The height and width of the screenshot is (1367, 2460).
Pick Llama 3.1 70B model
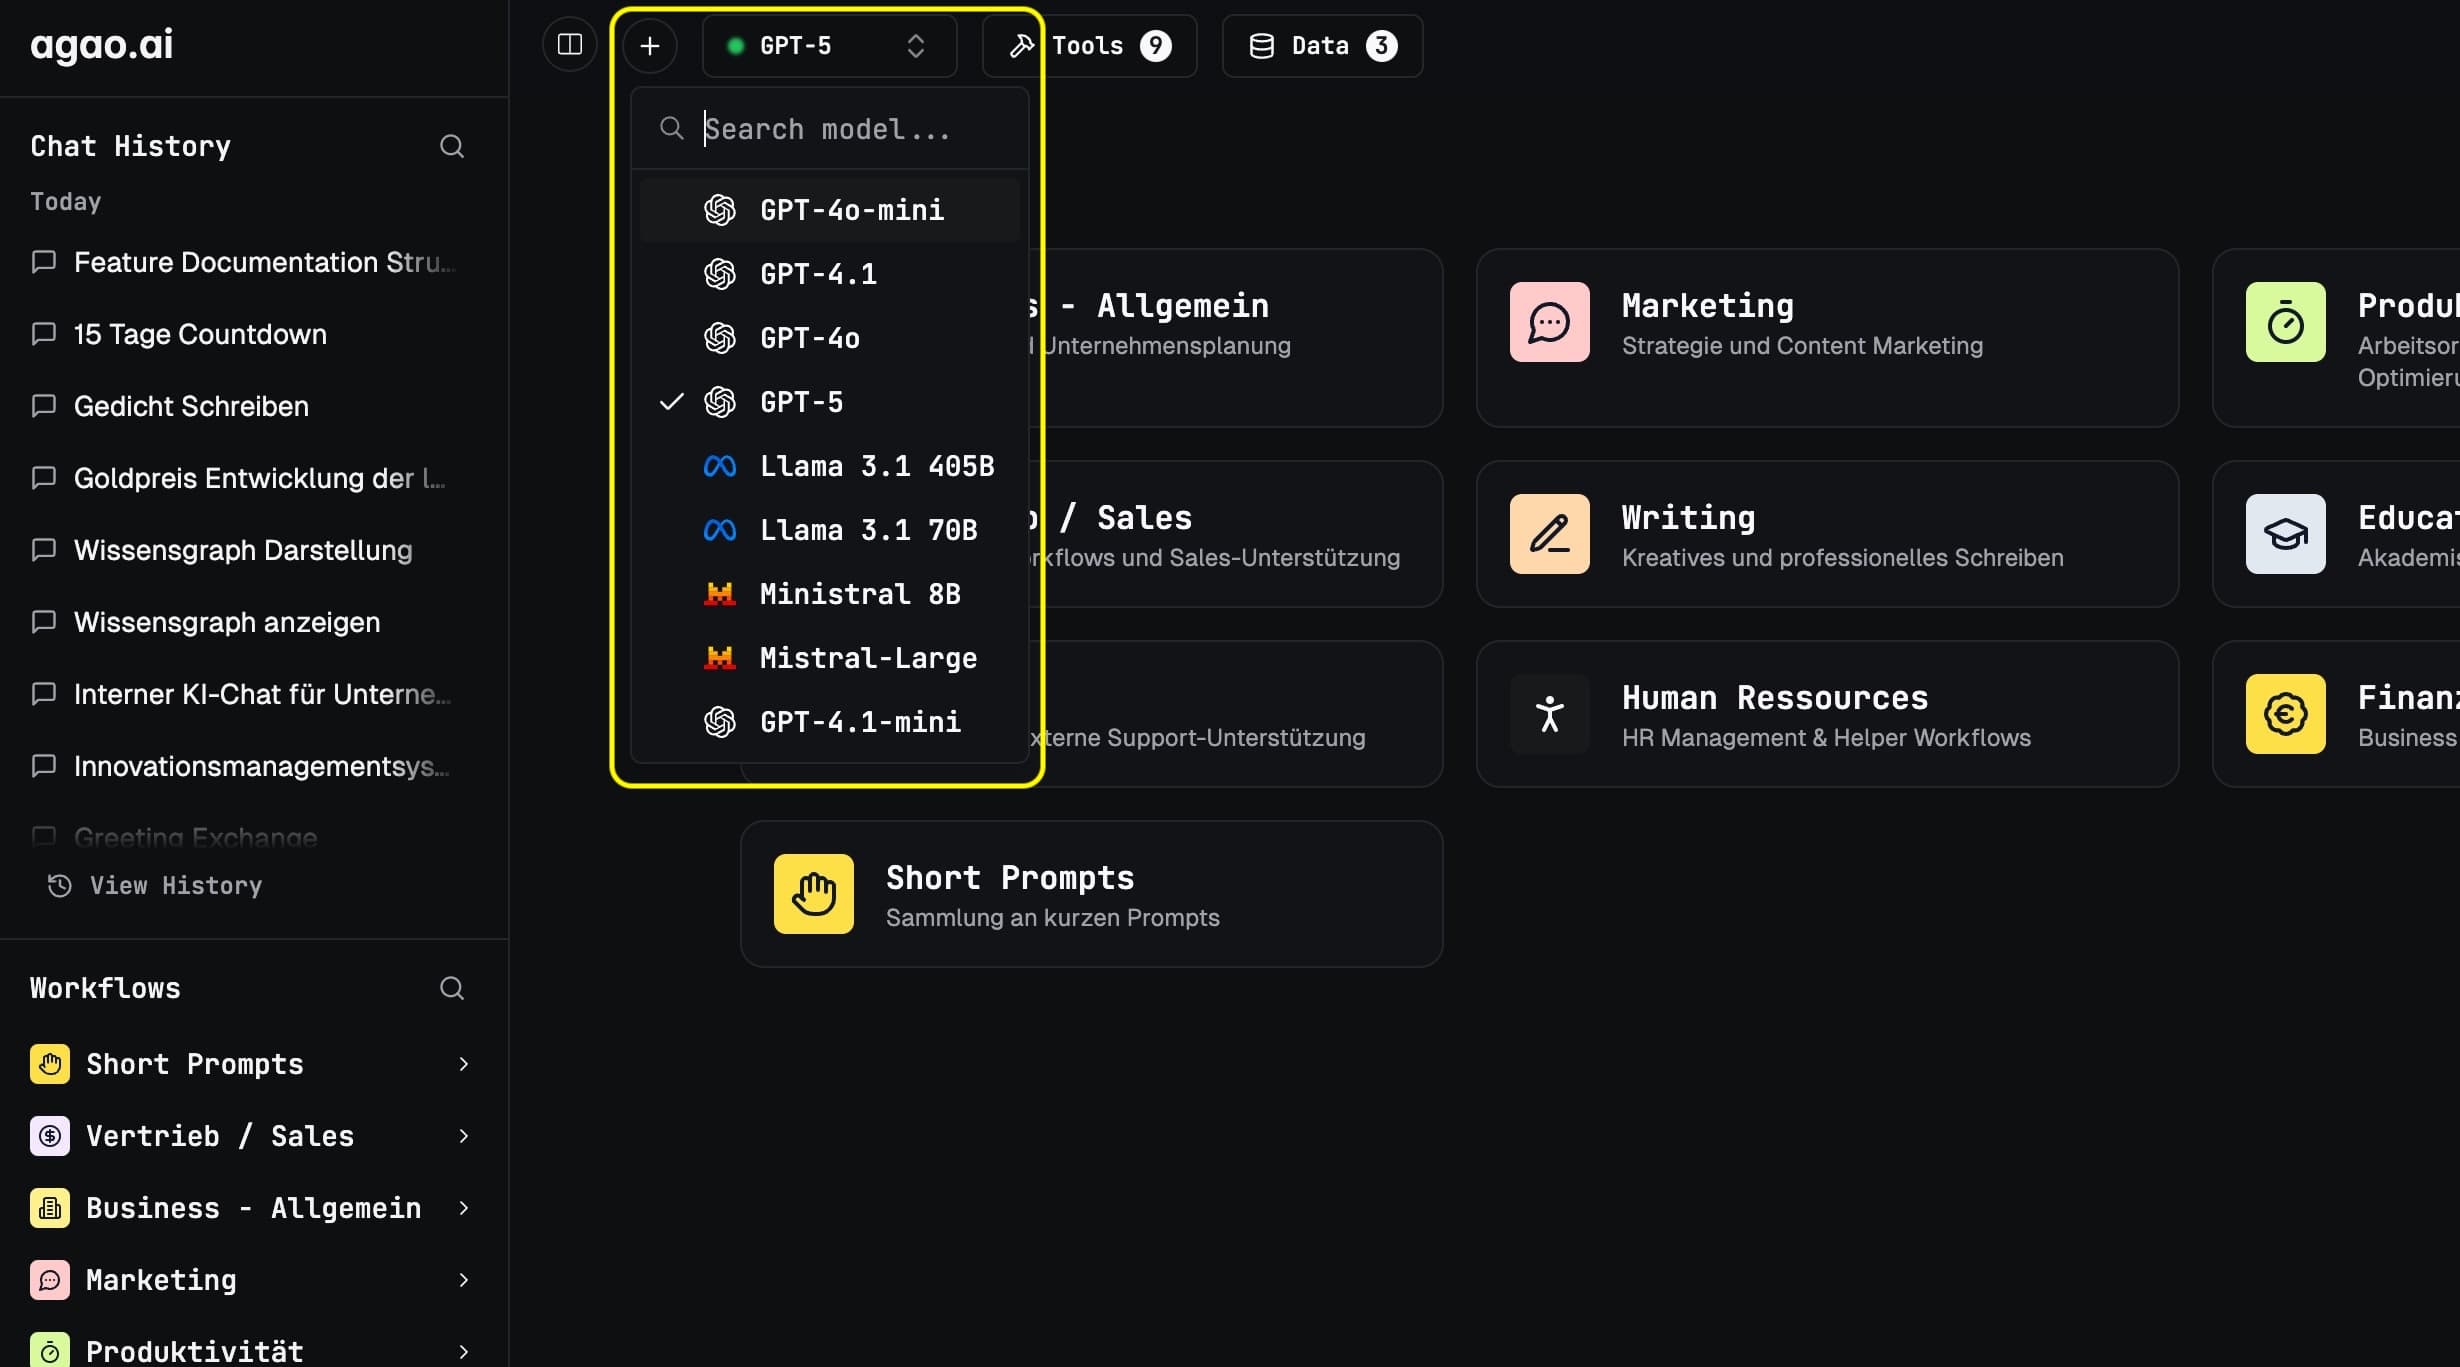(x=829, y=530)
